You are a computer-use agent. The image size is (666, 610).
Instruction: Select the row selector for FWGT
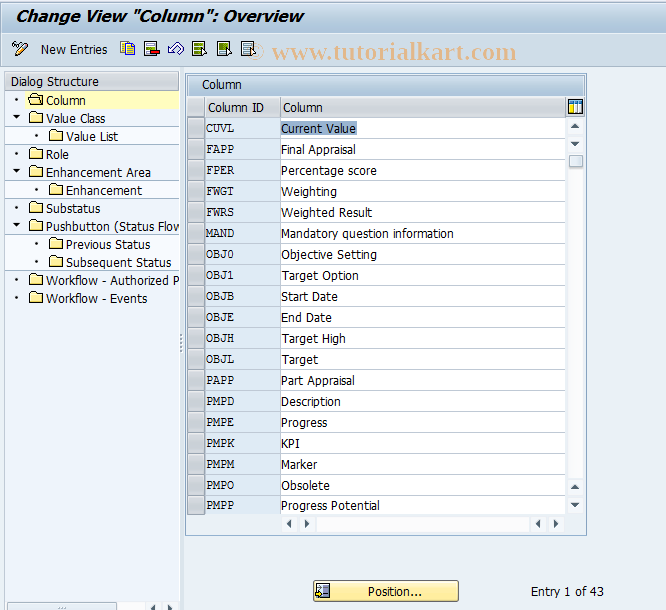pyautogui.click(x=196, y=191)
